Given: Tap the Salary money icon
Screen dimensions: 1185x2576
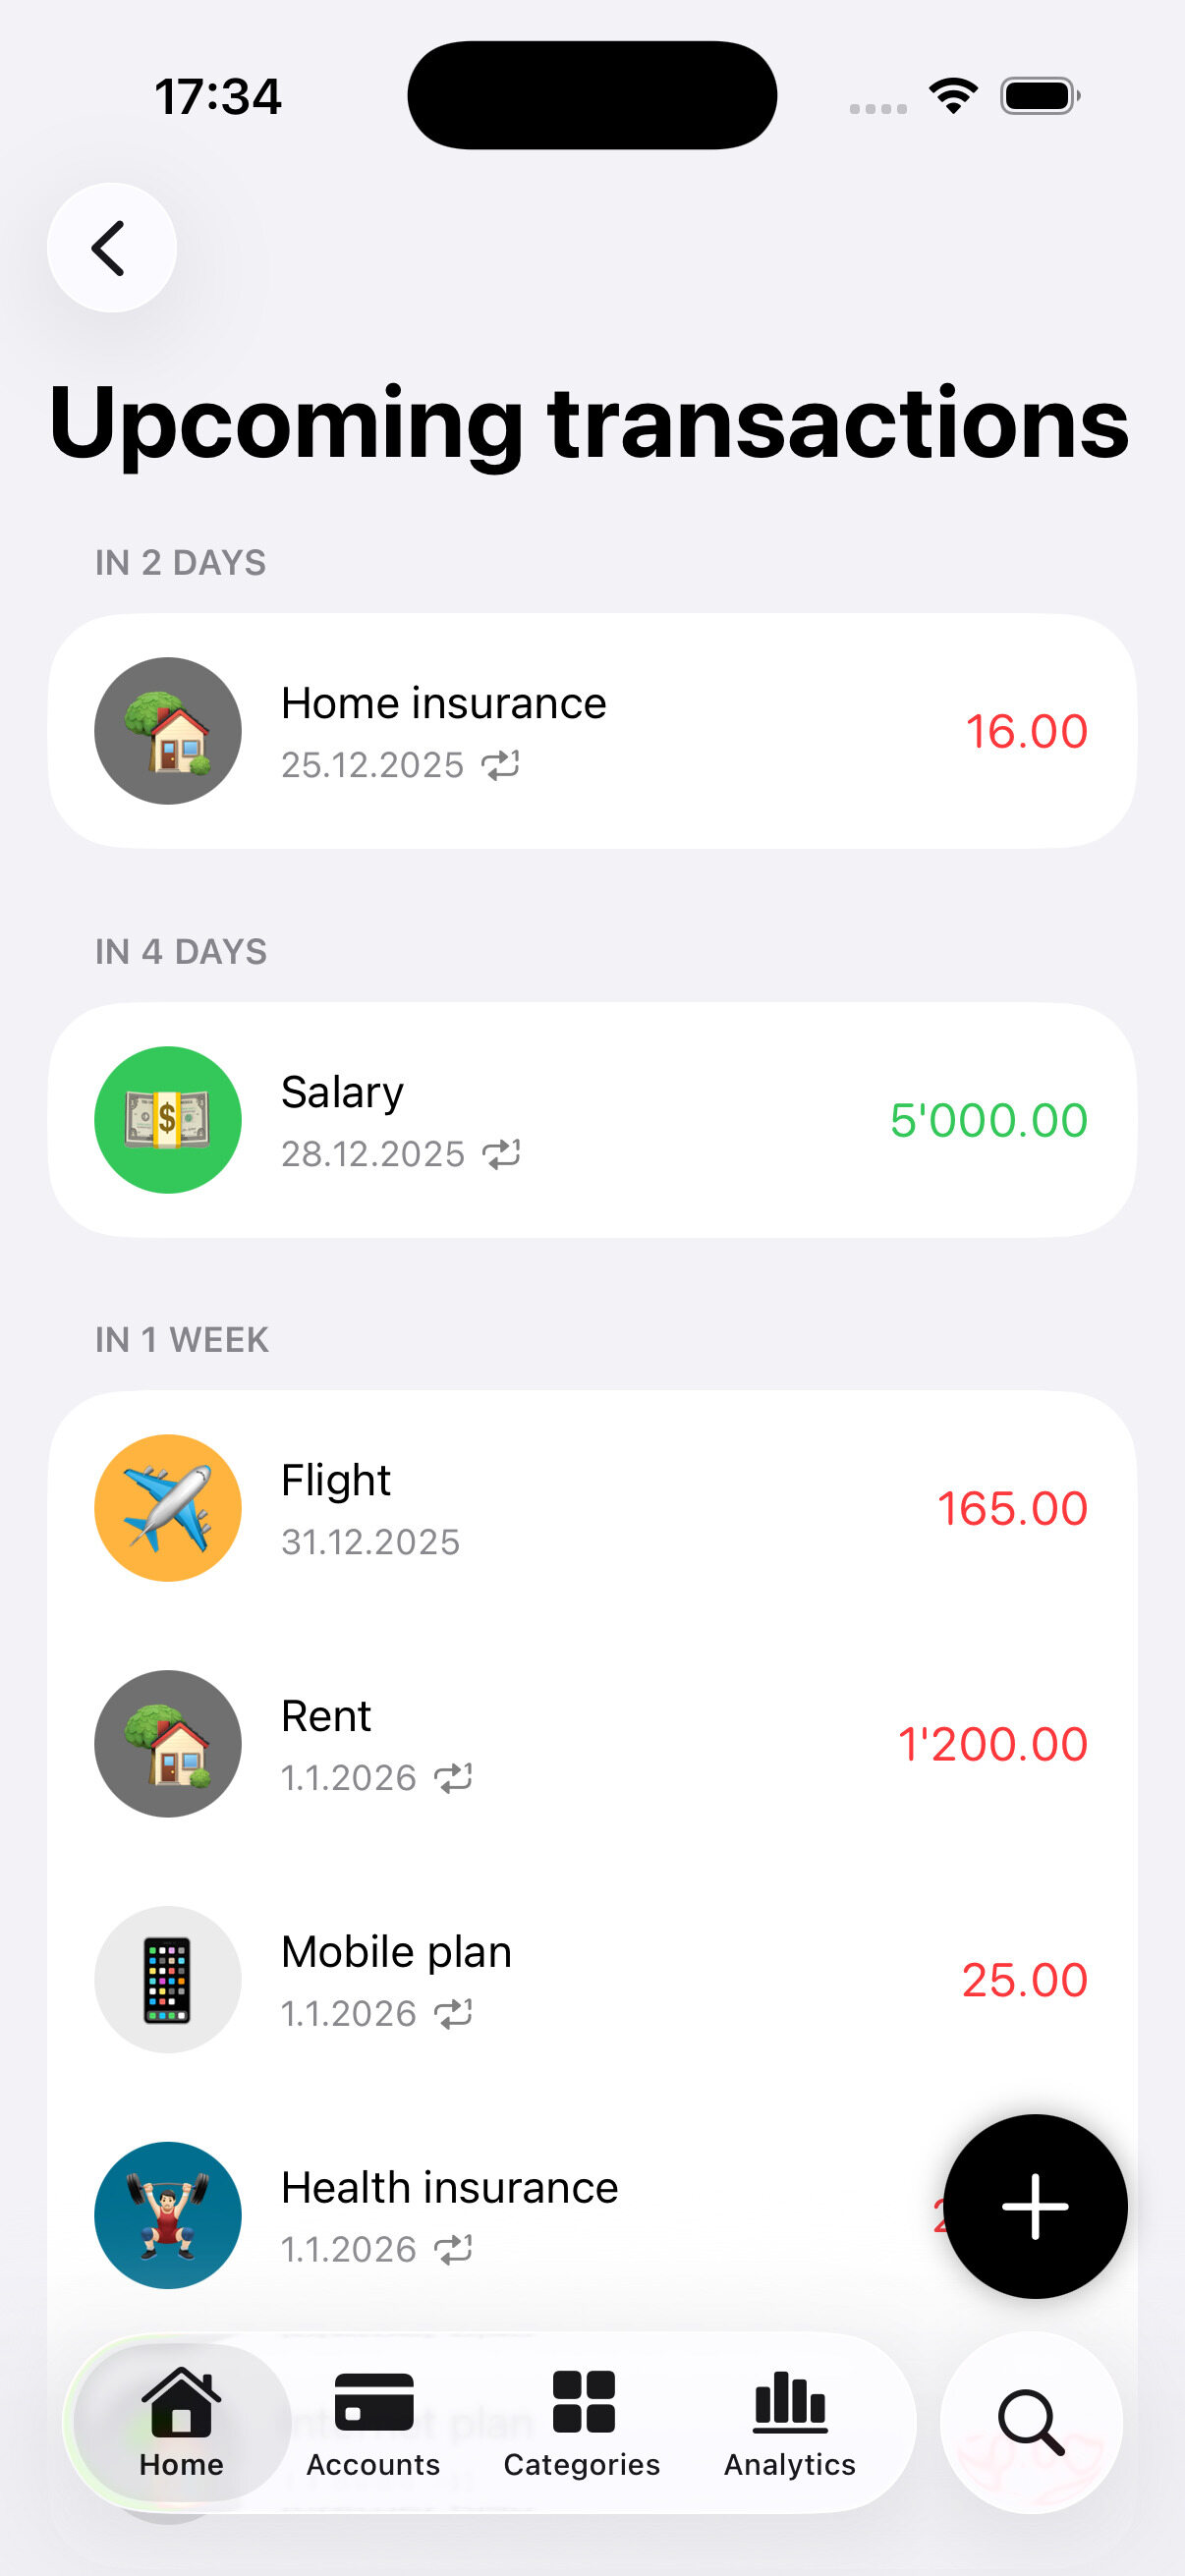Looking at the screenshot, I should point(168,1119).
